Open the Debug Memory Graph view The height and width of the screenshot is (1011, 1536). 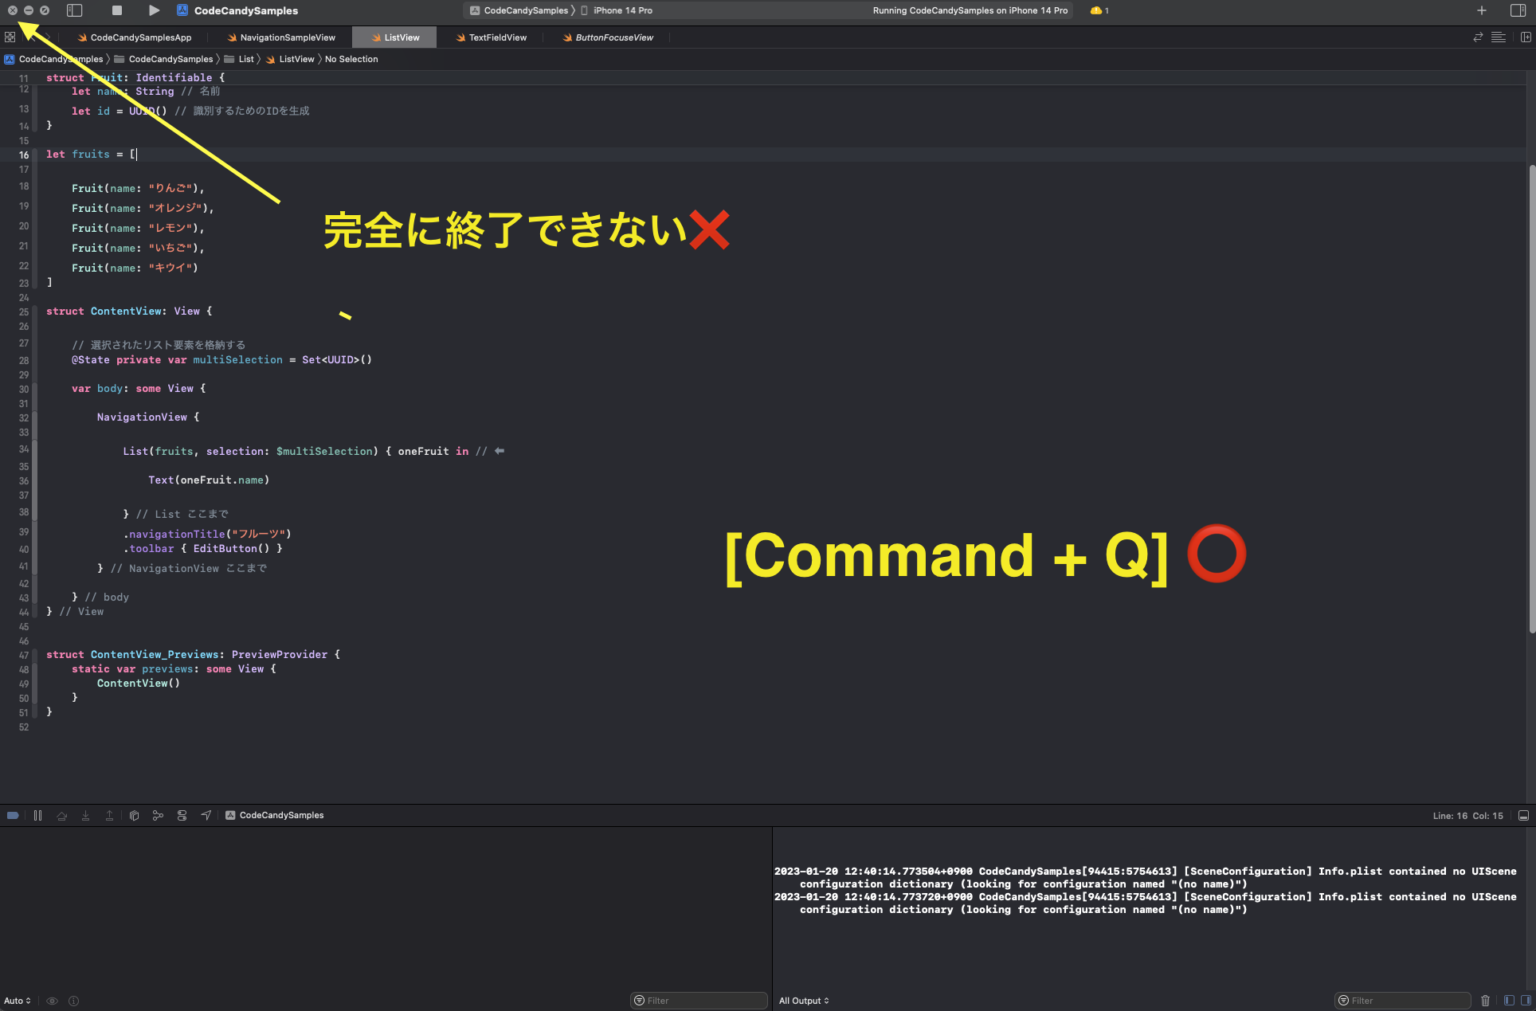[x=158, y=815]
